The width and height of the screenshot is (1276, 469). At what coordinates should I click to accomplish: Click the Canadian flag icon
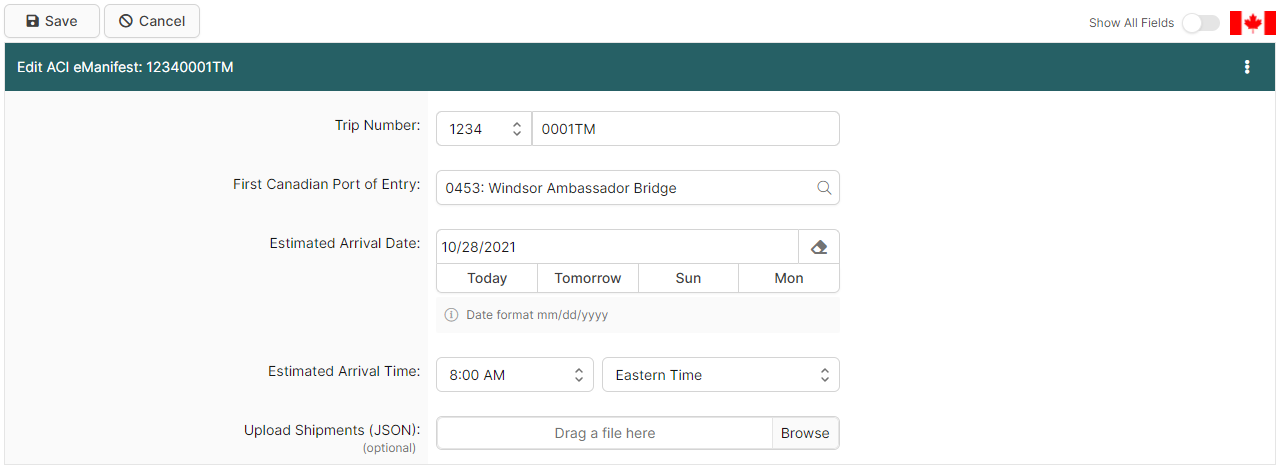click(1252, 23)
